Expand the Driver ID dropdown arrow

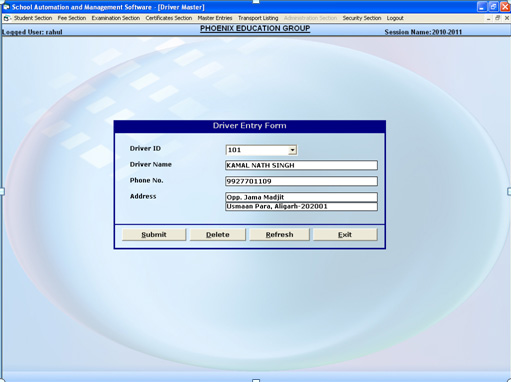click(292, 150)
